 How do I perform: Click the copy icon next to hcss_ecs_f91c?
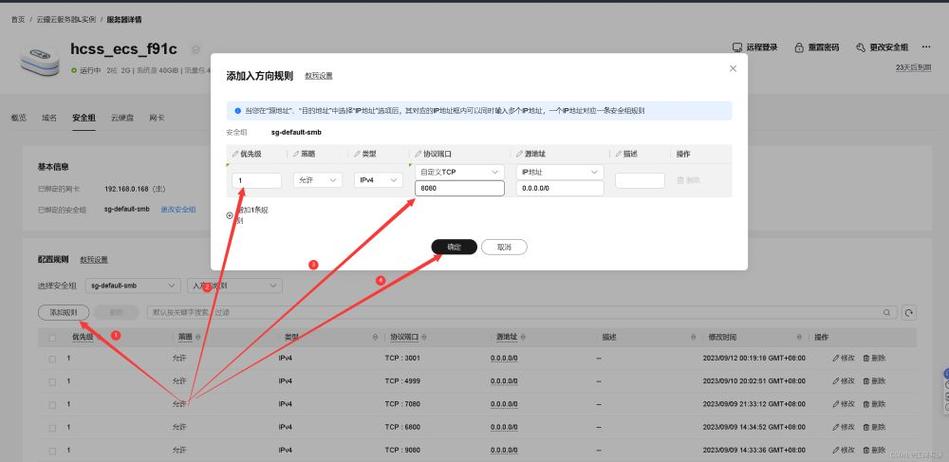(195, 49)
